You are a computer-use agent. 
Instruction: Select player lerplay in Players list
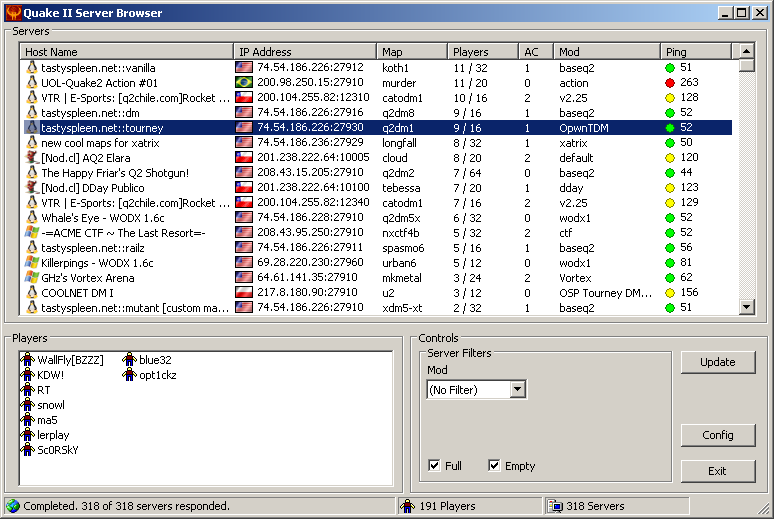coord(53,435)
